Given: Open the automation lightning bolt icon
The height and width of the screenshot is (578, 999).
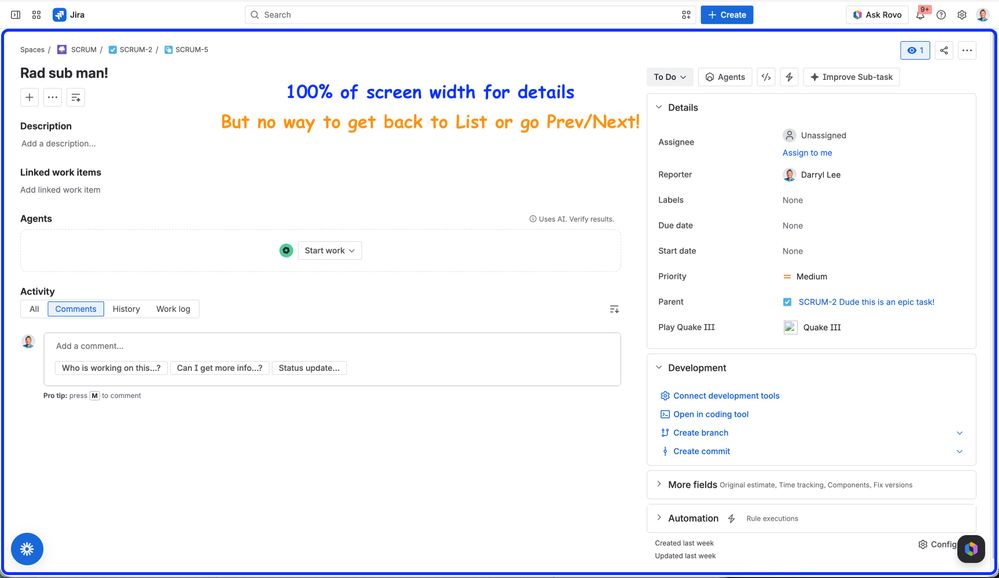Looking at the screenshot, I should [x=789, y=77].
